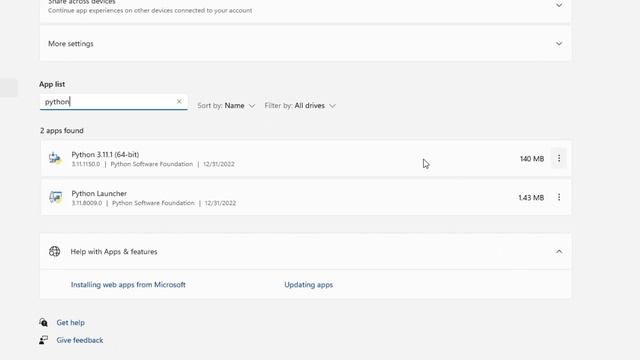Click the globe icon beside Help with Apps & features

click(54, 251)
